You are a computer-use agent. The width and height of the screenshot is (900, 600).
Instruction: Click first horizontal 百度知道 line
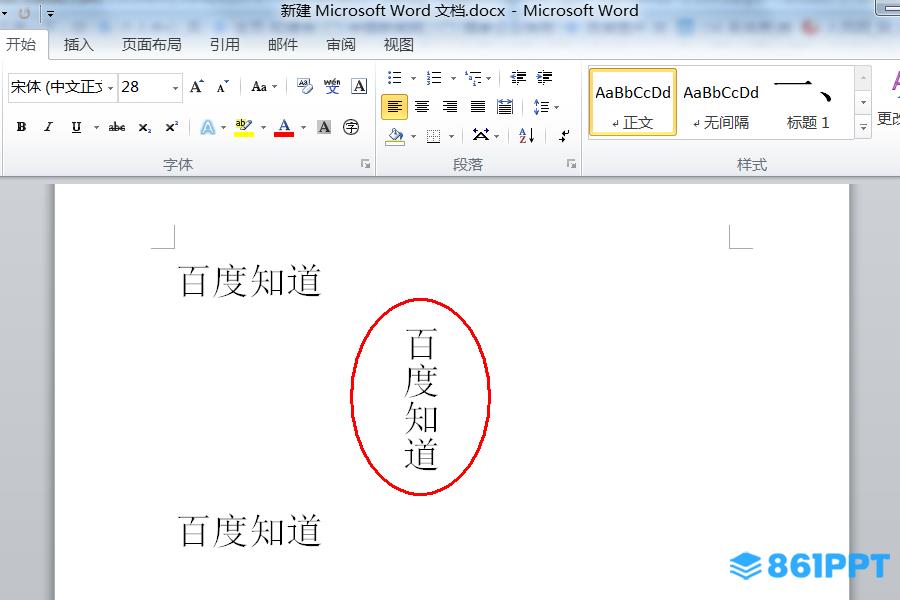249,281
